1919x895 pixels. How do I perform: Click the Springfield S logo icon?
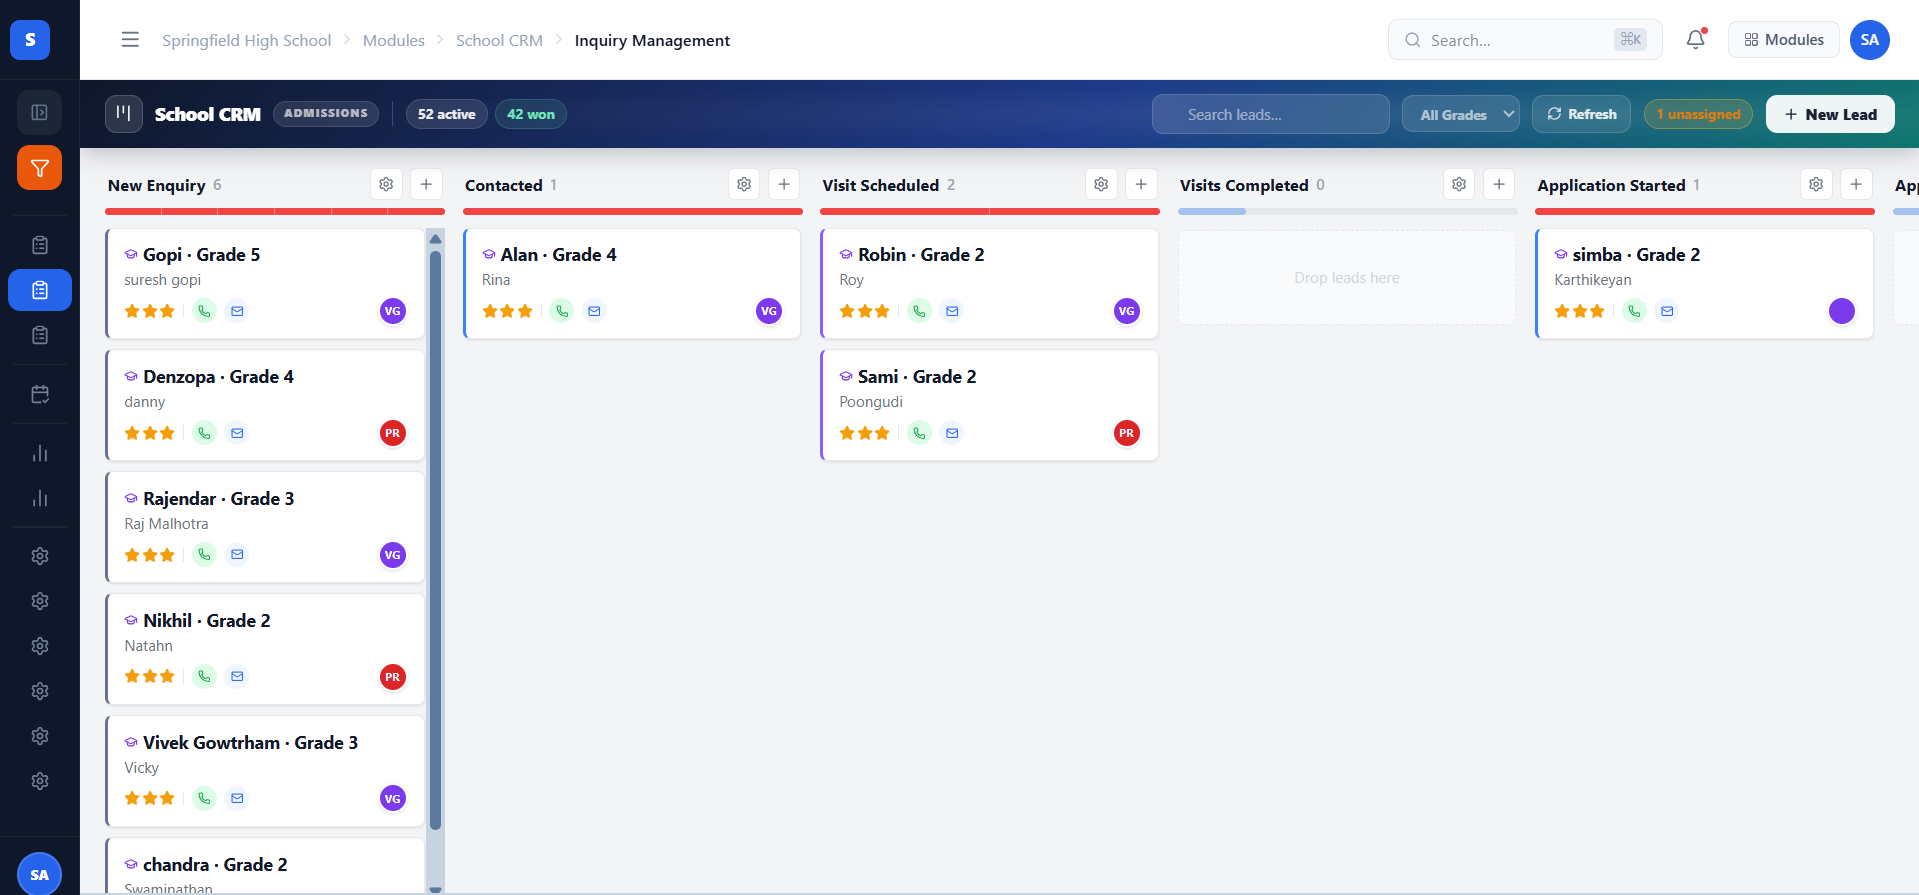pos(30,40)
